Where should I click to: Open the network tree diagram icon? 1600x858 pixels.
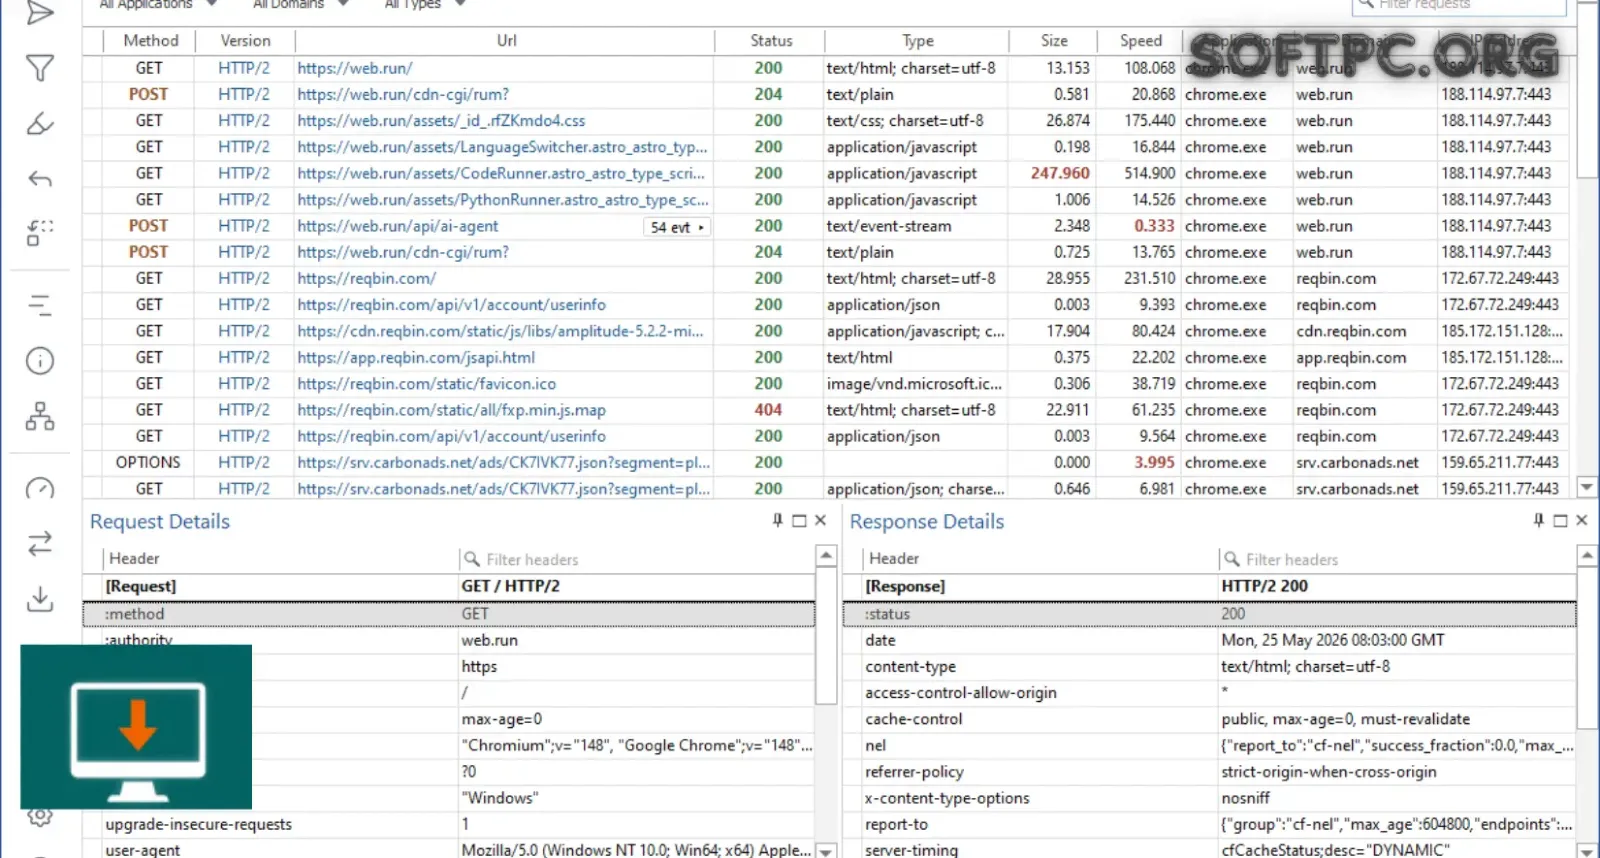coord(39,416)
